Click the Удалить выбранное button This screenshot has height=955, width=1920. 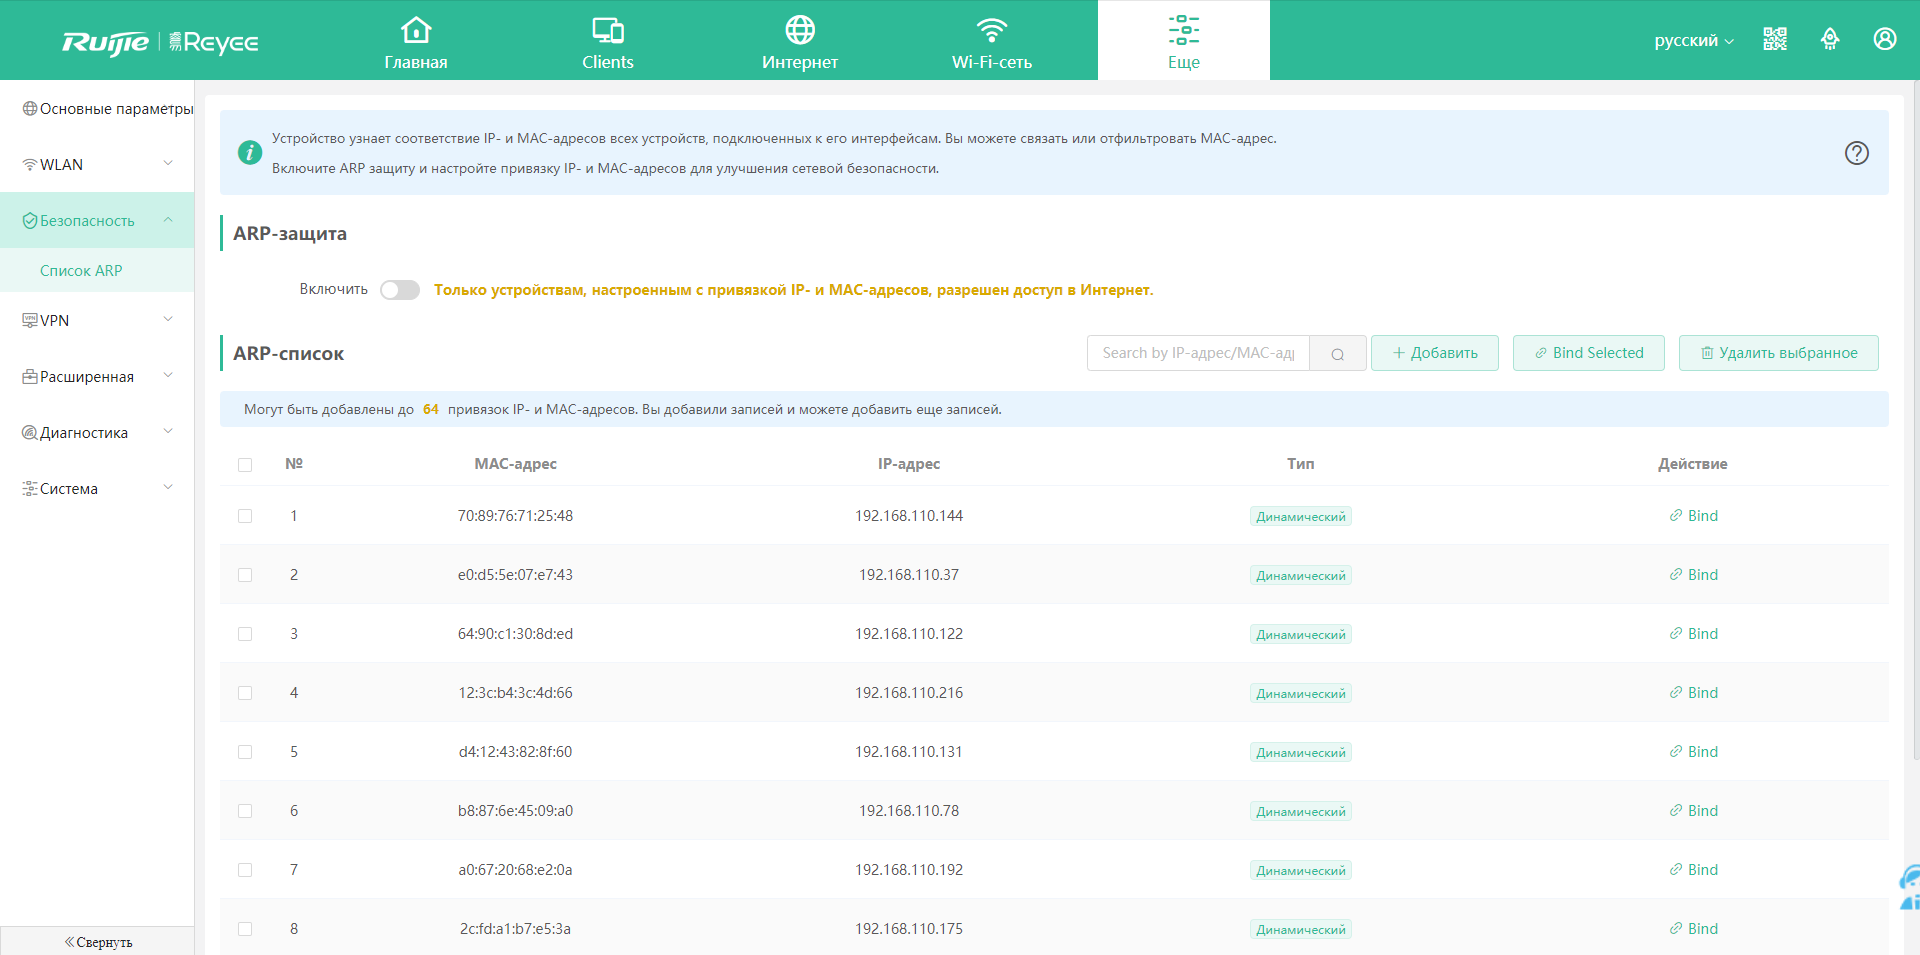[1779, 353]
